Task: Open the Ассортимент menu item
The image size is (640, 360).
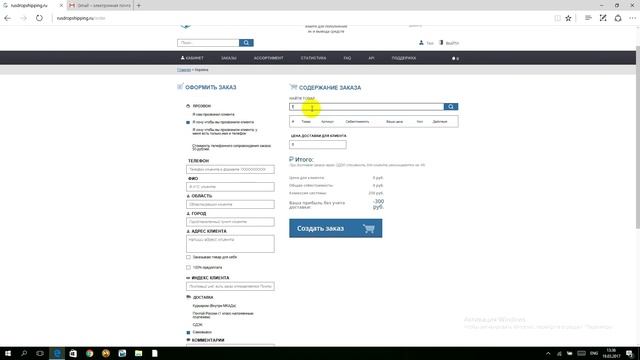Action: pyautogui.click(x=269, y=58)
